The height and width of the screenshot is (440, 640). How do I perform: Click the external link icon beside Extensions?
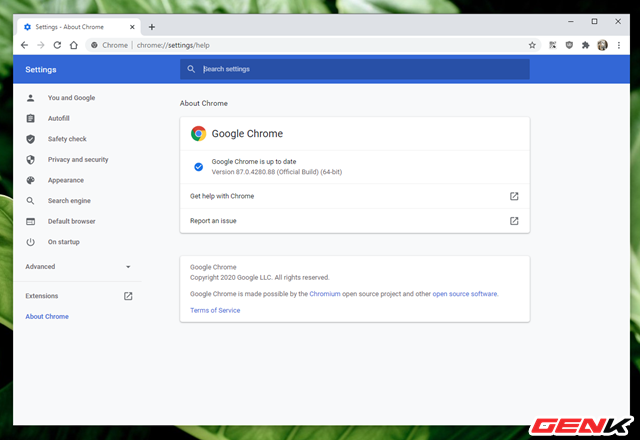(128, 296)
